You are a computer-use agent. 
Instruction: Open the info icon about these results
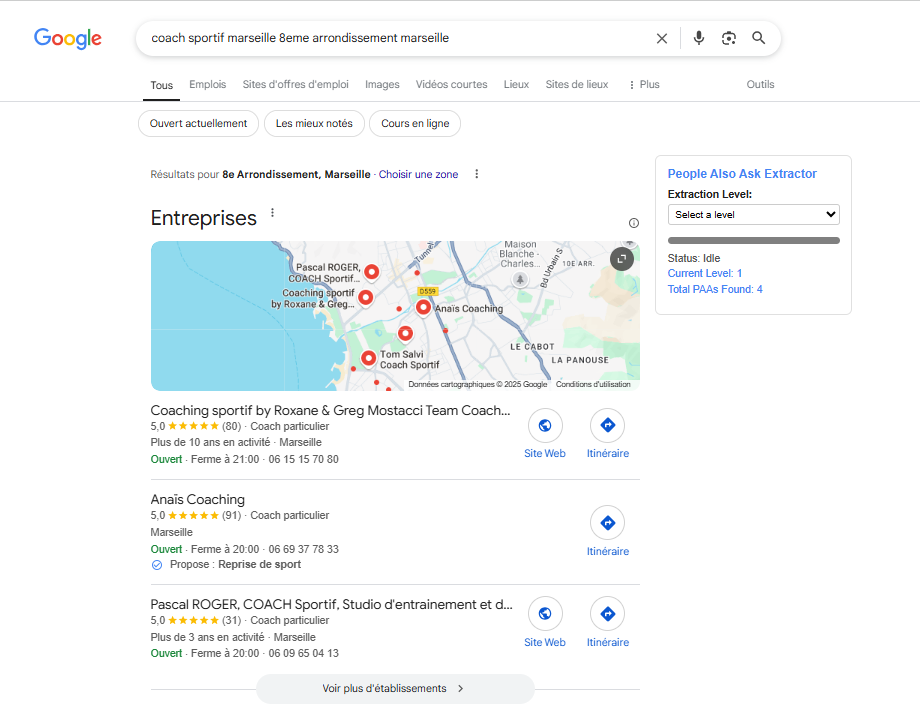[634, 223]
